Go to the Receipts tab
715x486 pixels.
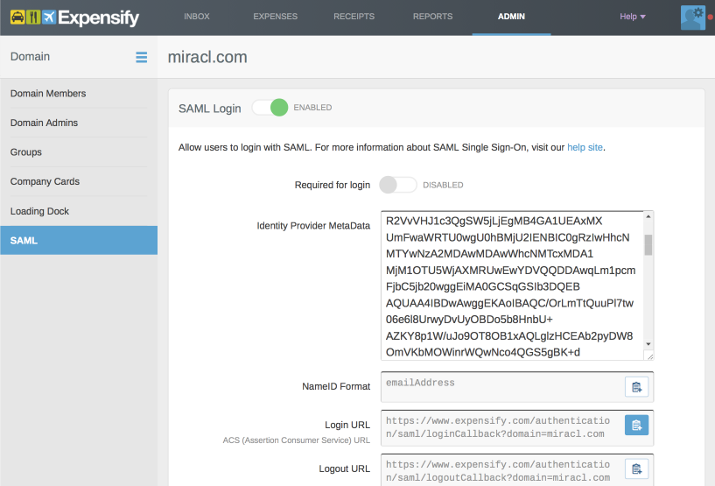point(354,16)
